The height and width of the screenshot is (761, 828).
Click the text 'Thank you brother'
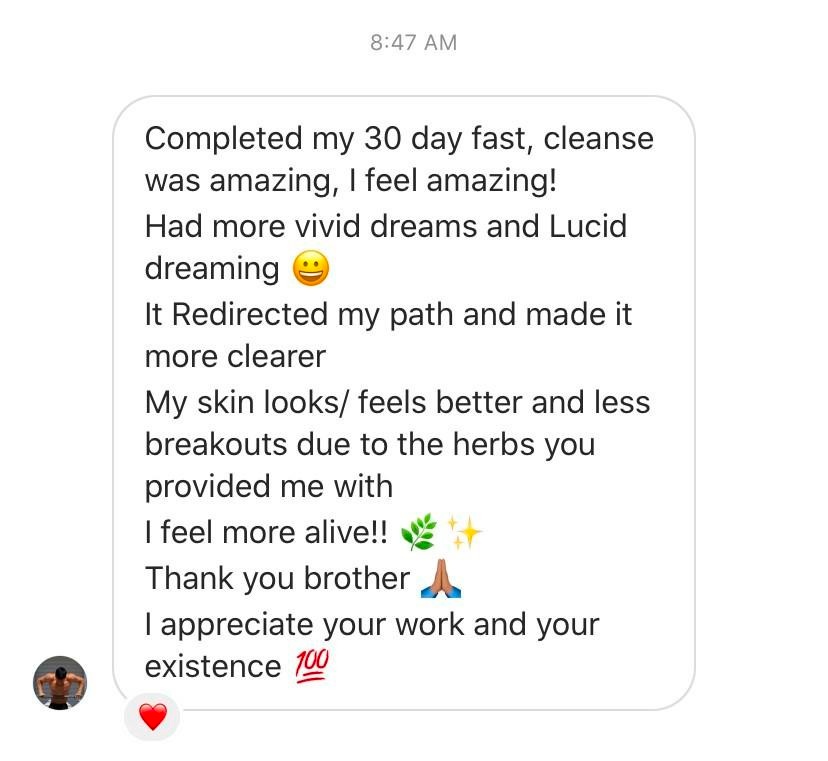coord(277,578)
